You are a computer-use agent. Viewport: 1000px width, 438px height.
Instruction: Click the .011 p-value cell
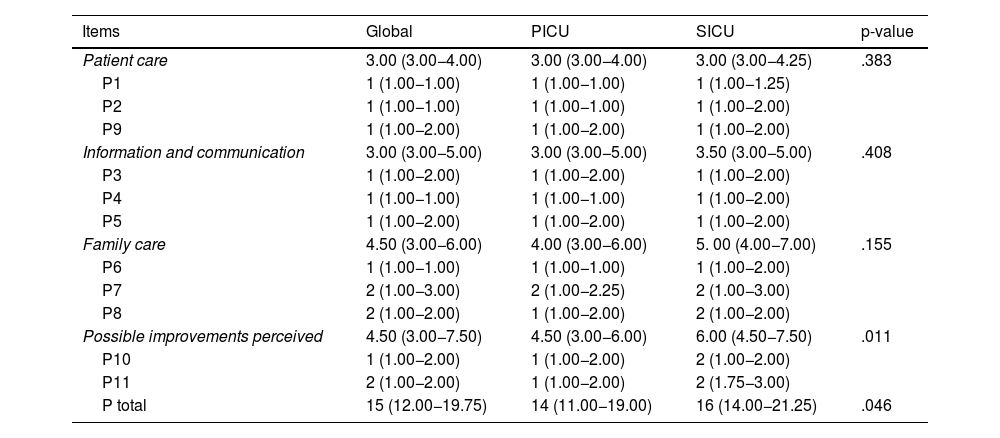point(873,336)
